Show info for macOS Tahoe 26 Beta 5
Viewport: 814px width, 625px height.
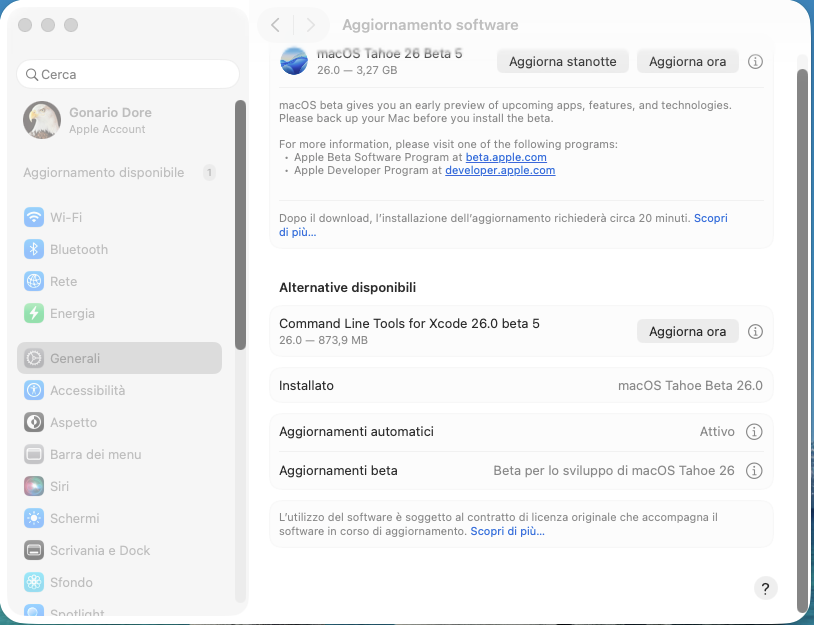click(x=755, y=62)
